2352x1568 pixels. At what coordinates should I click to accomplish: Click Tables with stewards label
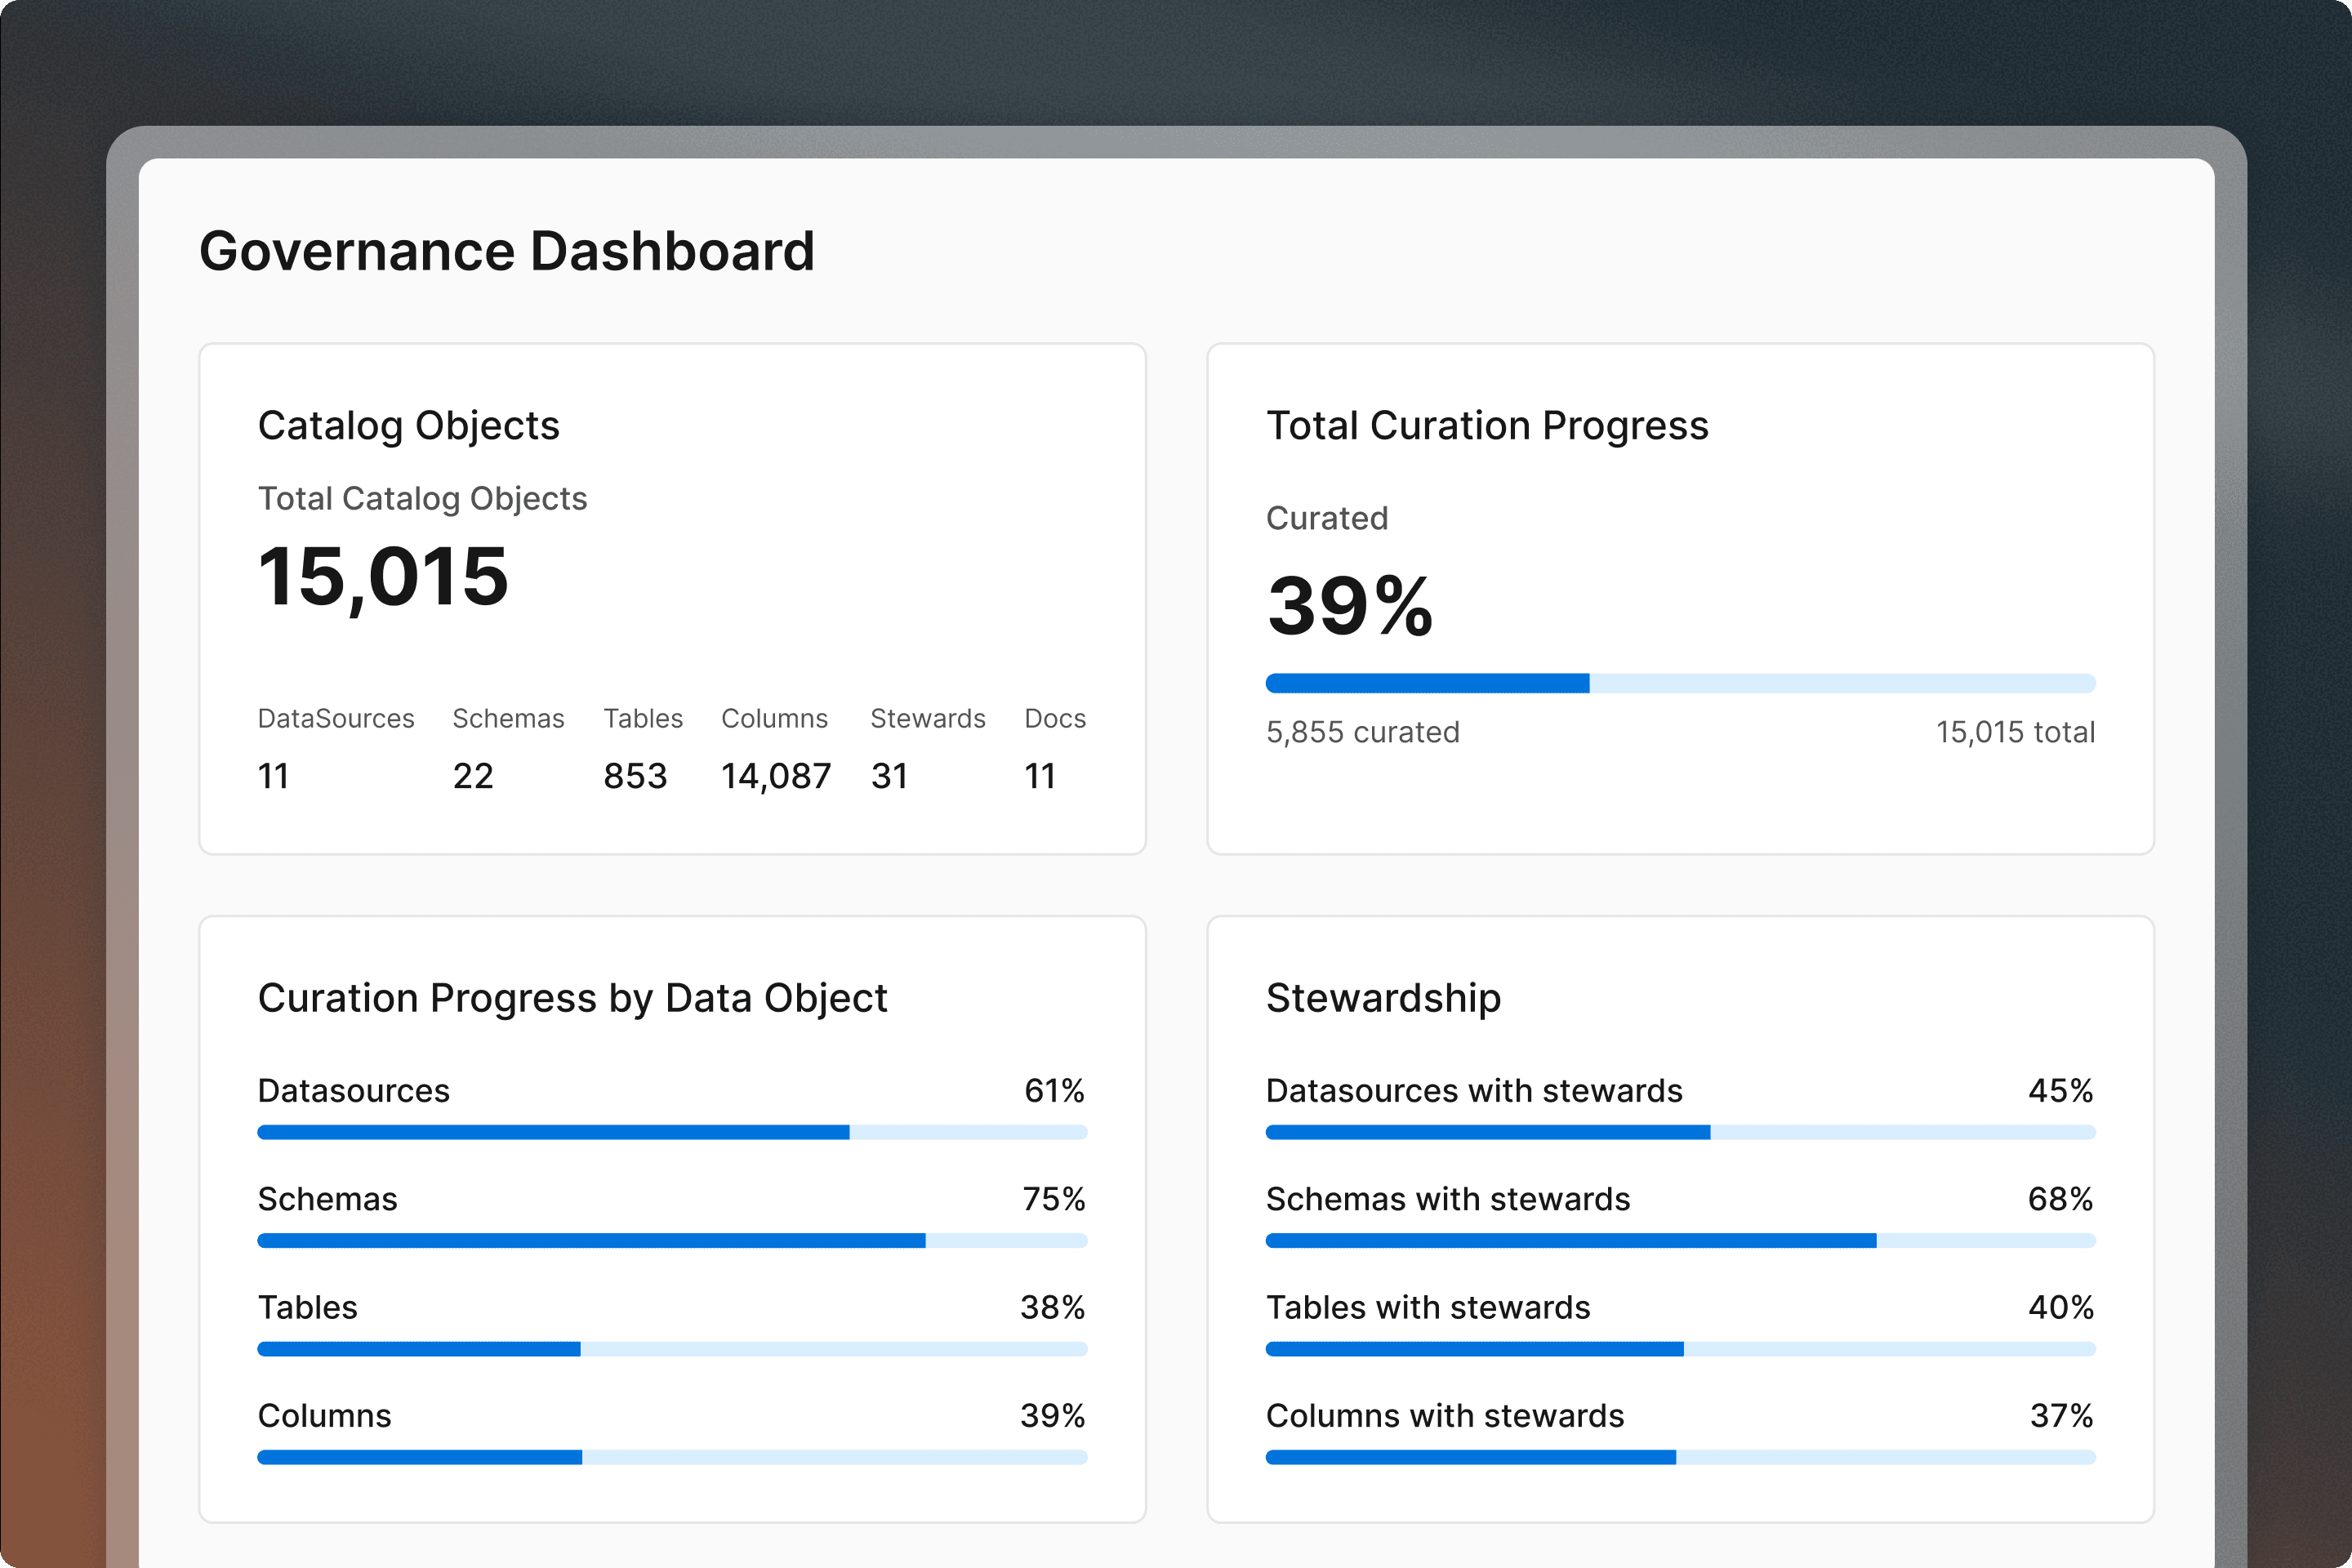(1428, 1307)
